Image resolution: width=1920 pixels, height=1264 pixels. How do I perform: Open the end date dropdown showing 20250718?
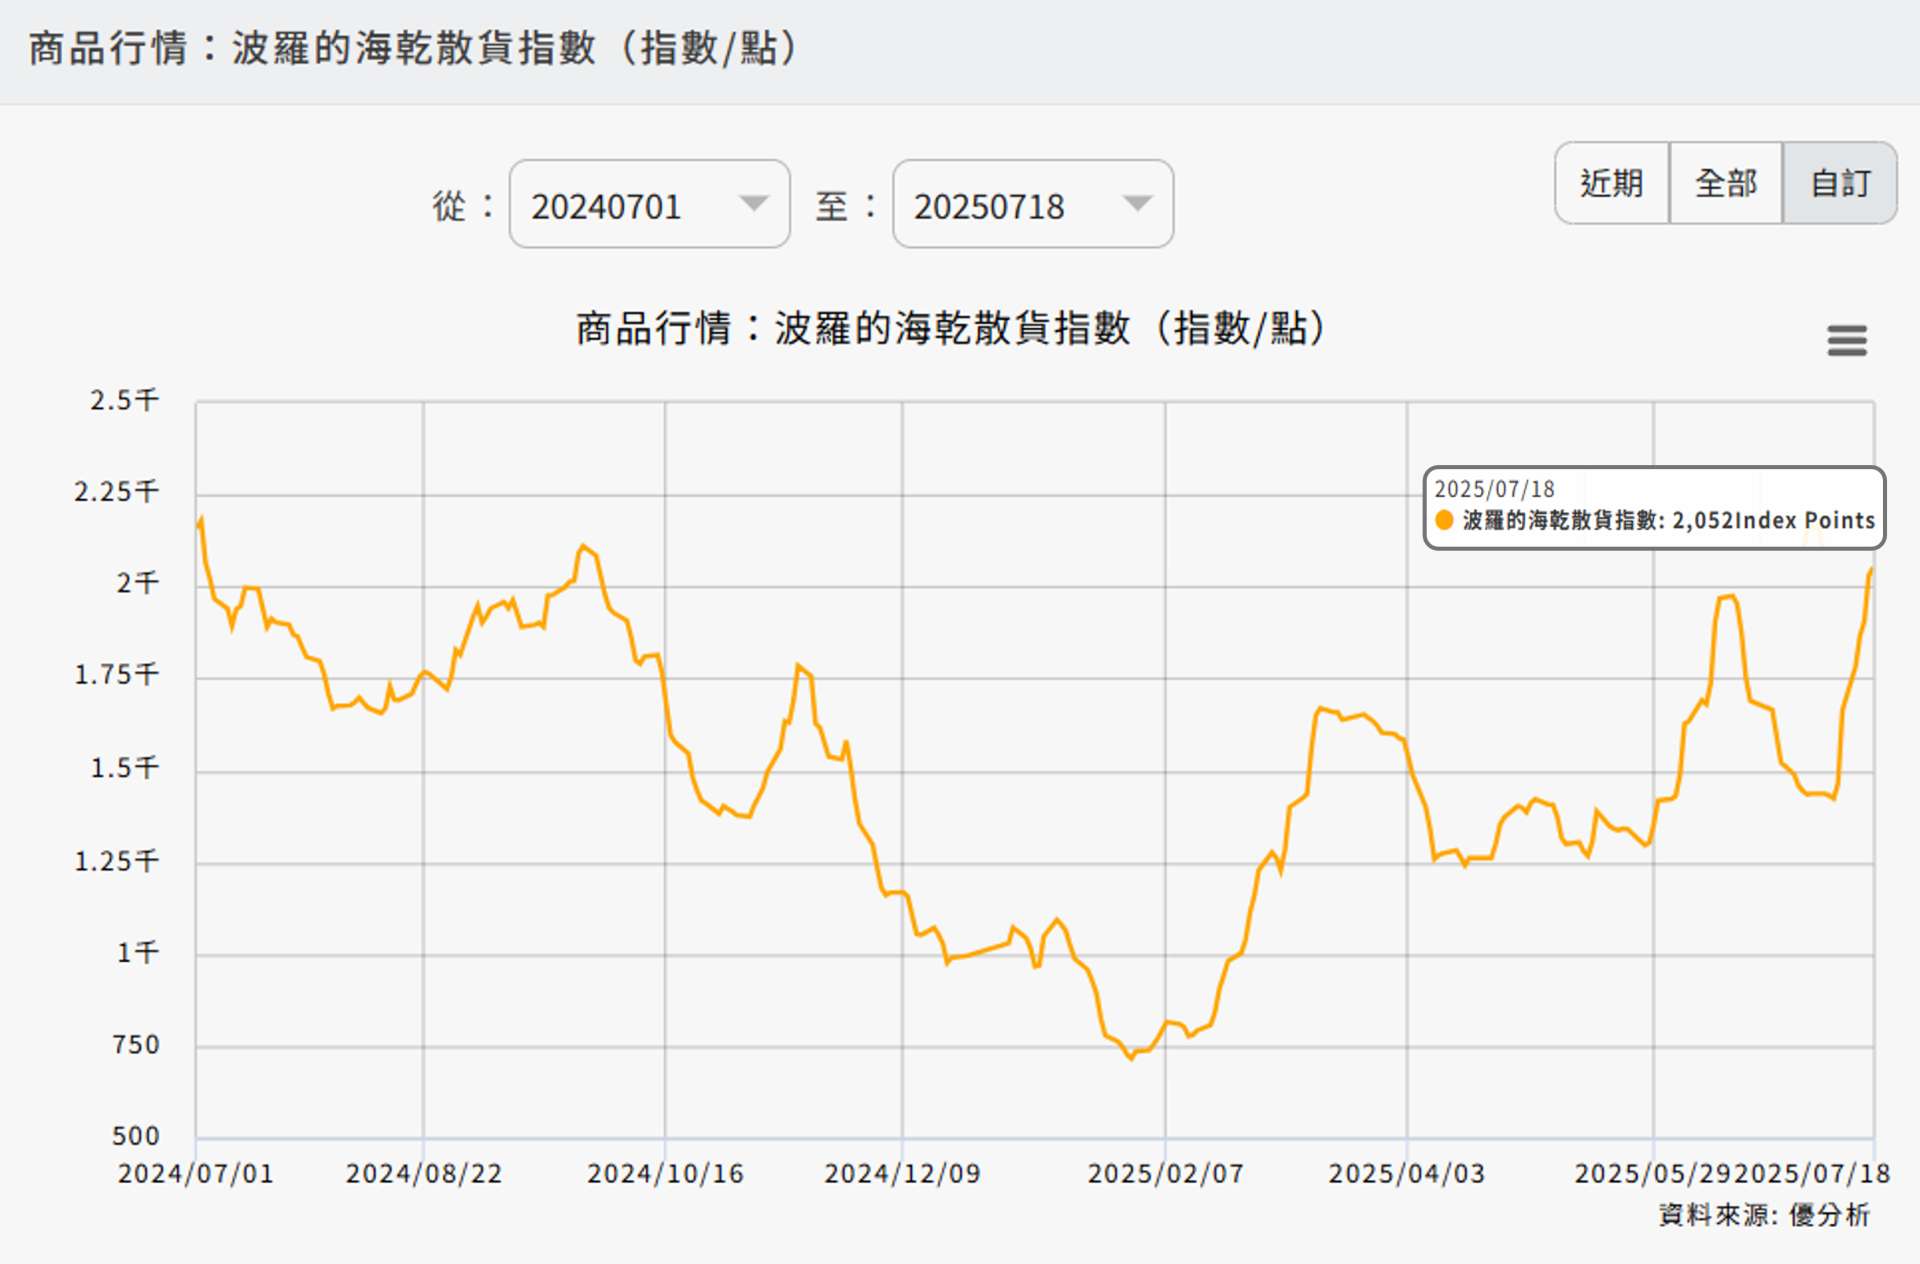point(1033,204)
